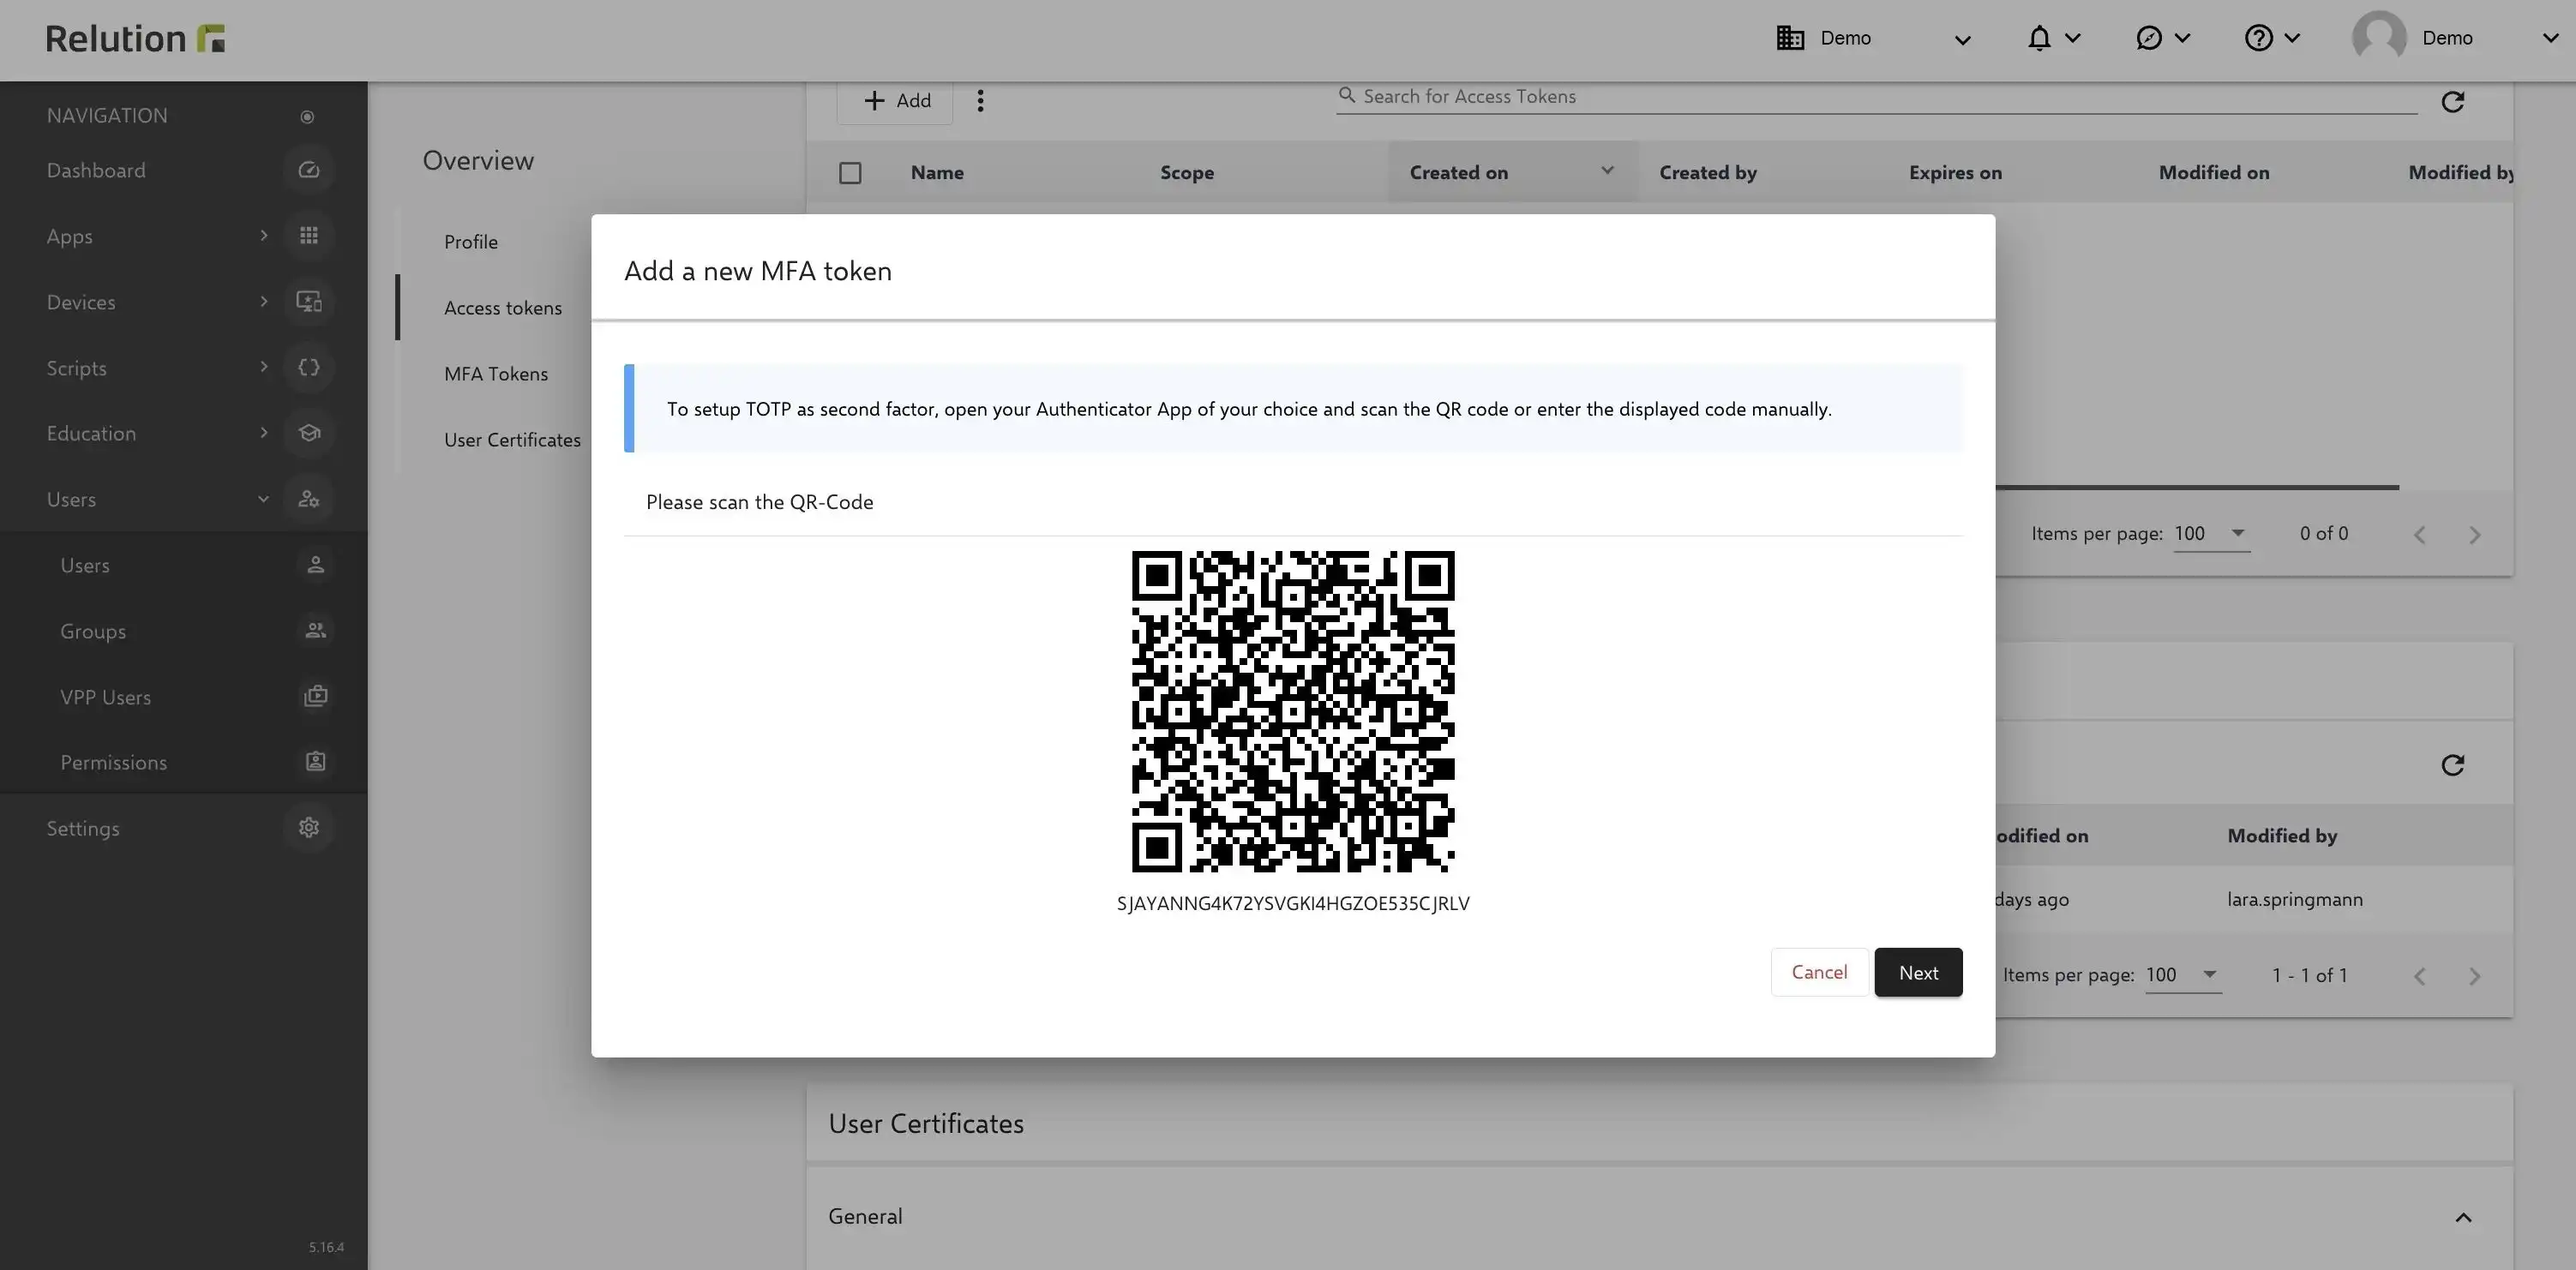2576x1270 pixels.
Task: Click the TOTP secret code text
Action: point(1293,904)
